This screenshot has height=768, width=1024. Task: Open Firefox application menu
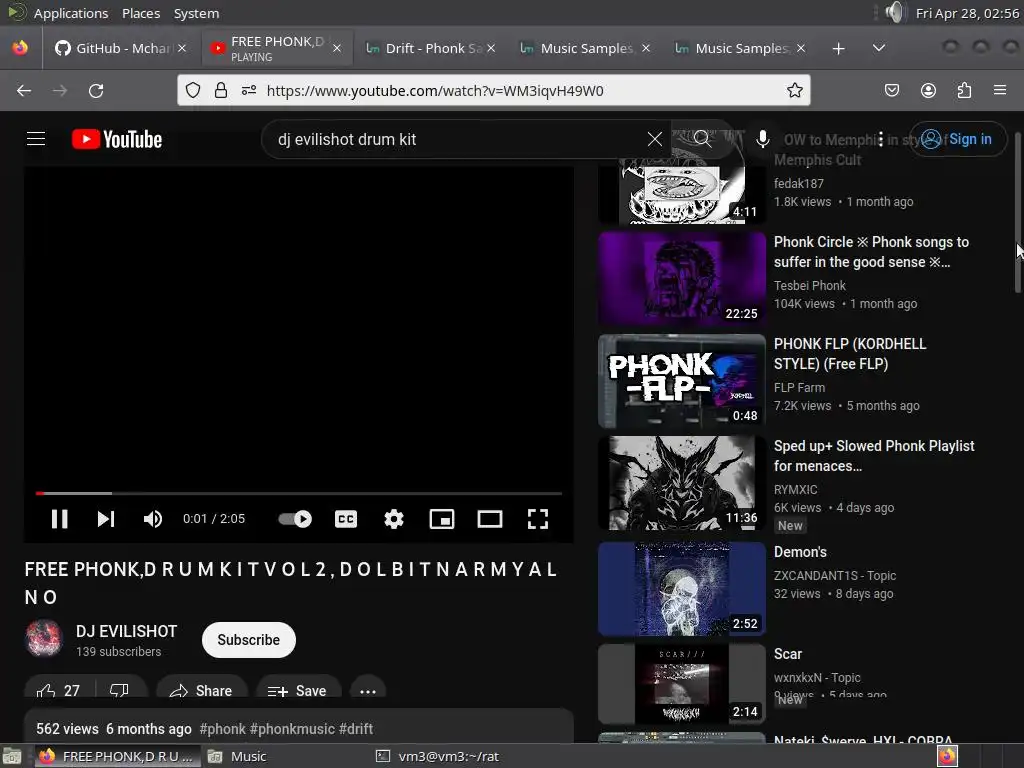pyautogui.click(x=1000, y=91)
